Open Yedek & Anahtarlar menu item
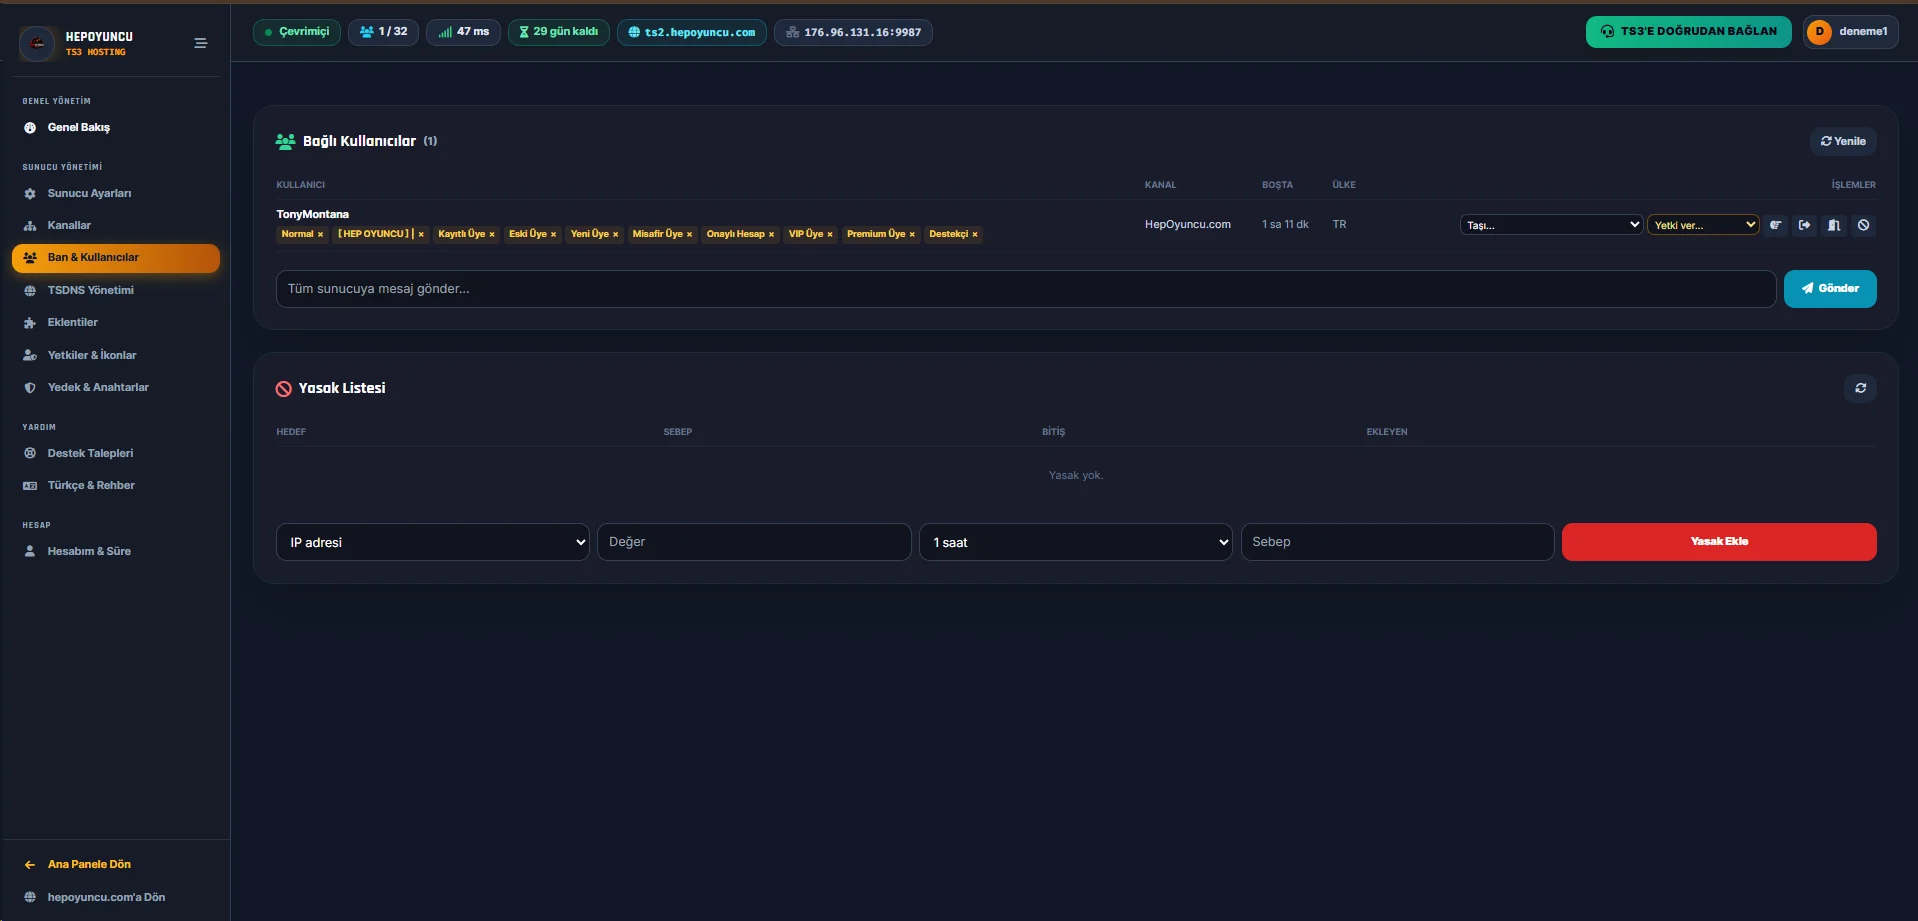The height and width of the screenshot is (921, 1918). point(116,388)
